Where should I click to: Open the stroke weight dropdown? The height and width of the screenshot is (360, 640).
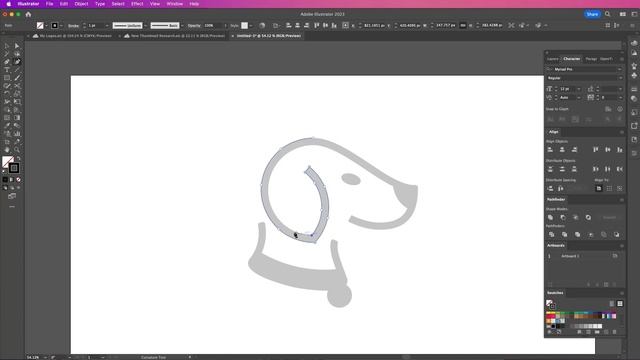point(107,26)
